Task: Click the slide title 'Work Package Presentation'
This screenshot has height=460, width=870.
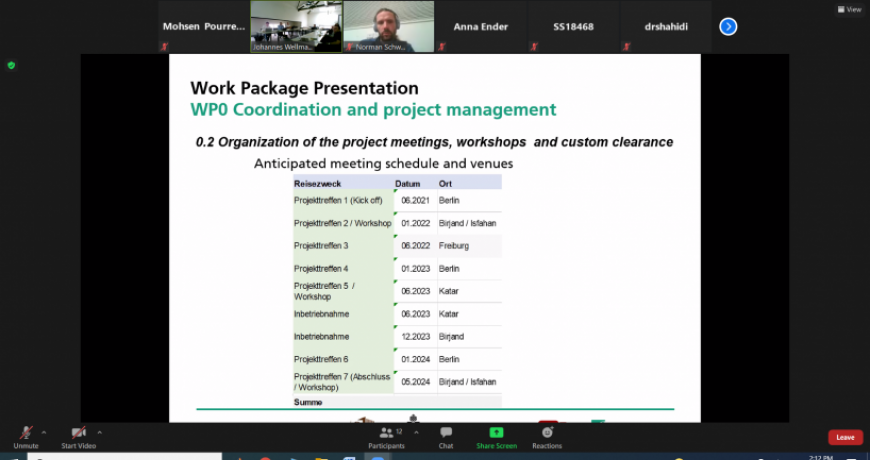Action: click(304, 88)
